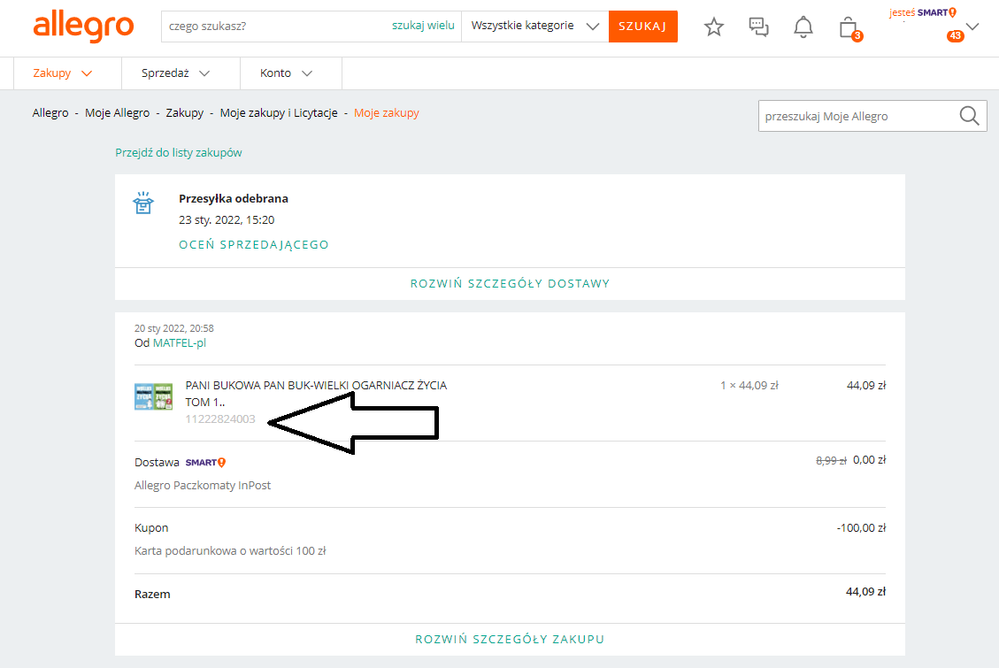The width and height of the screenshot is (999, 668).
Task: Click the delivered parcel box icon
Action: pos(143,203)
